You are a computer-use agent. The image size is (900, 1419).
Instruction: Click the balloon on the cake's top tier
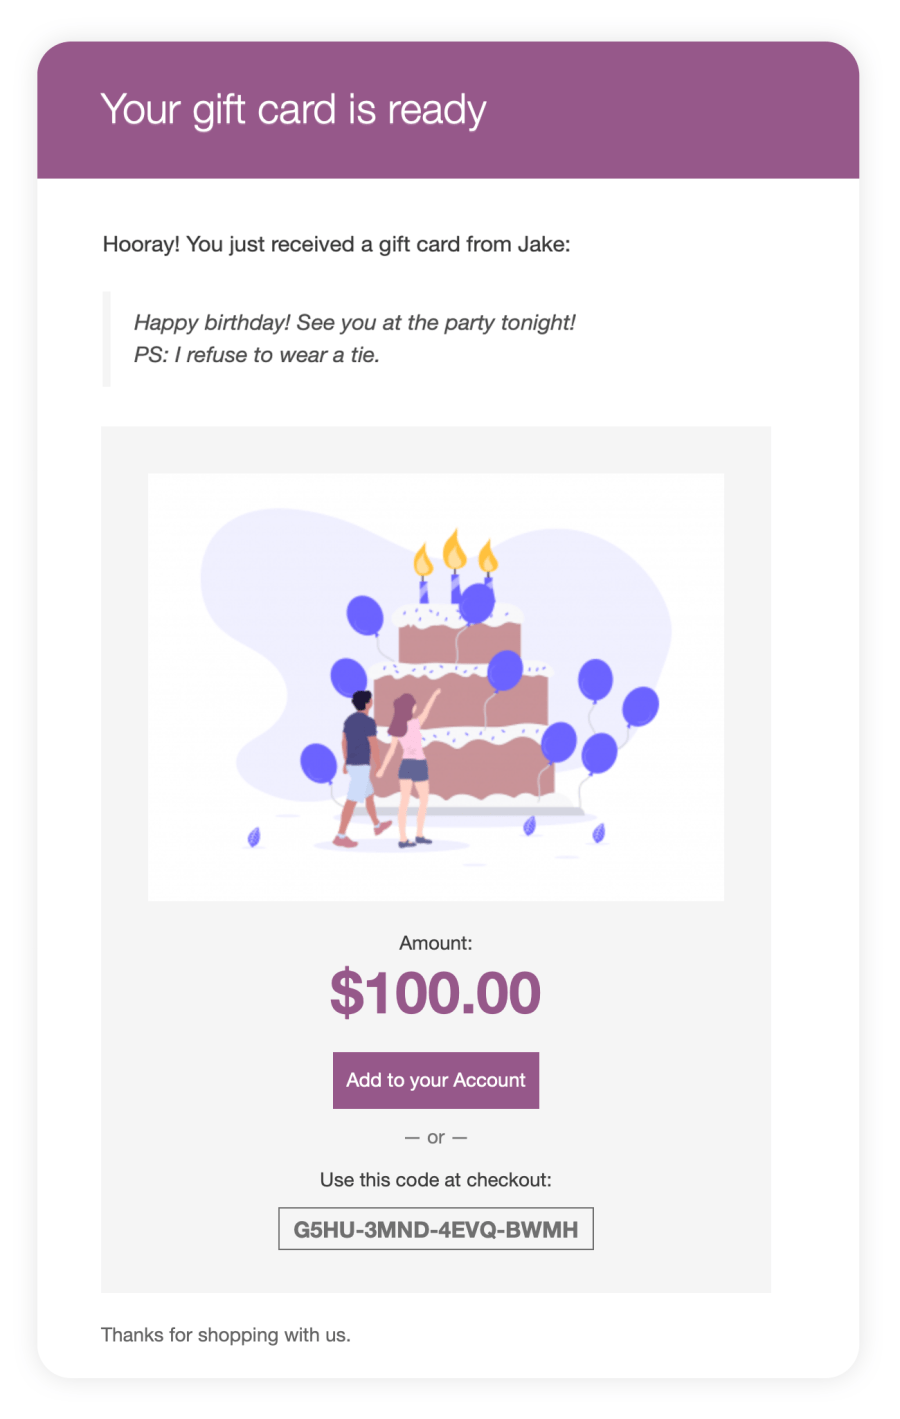coord(477,603)
